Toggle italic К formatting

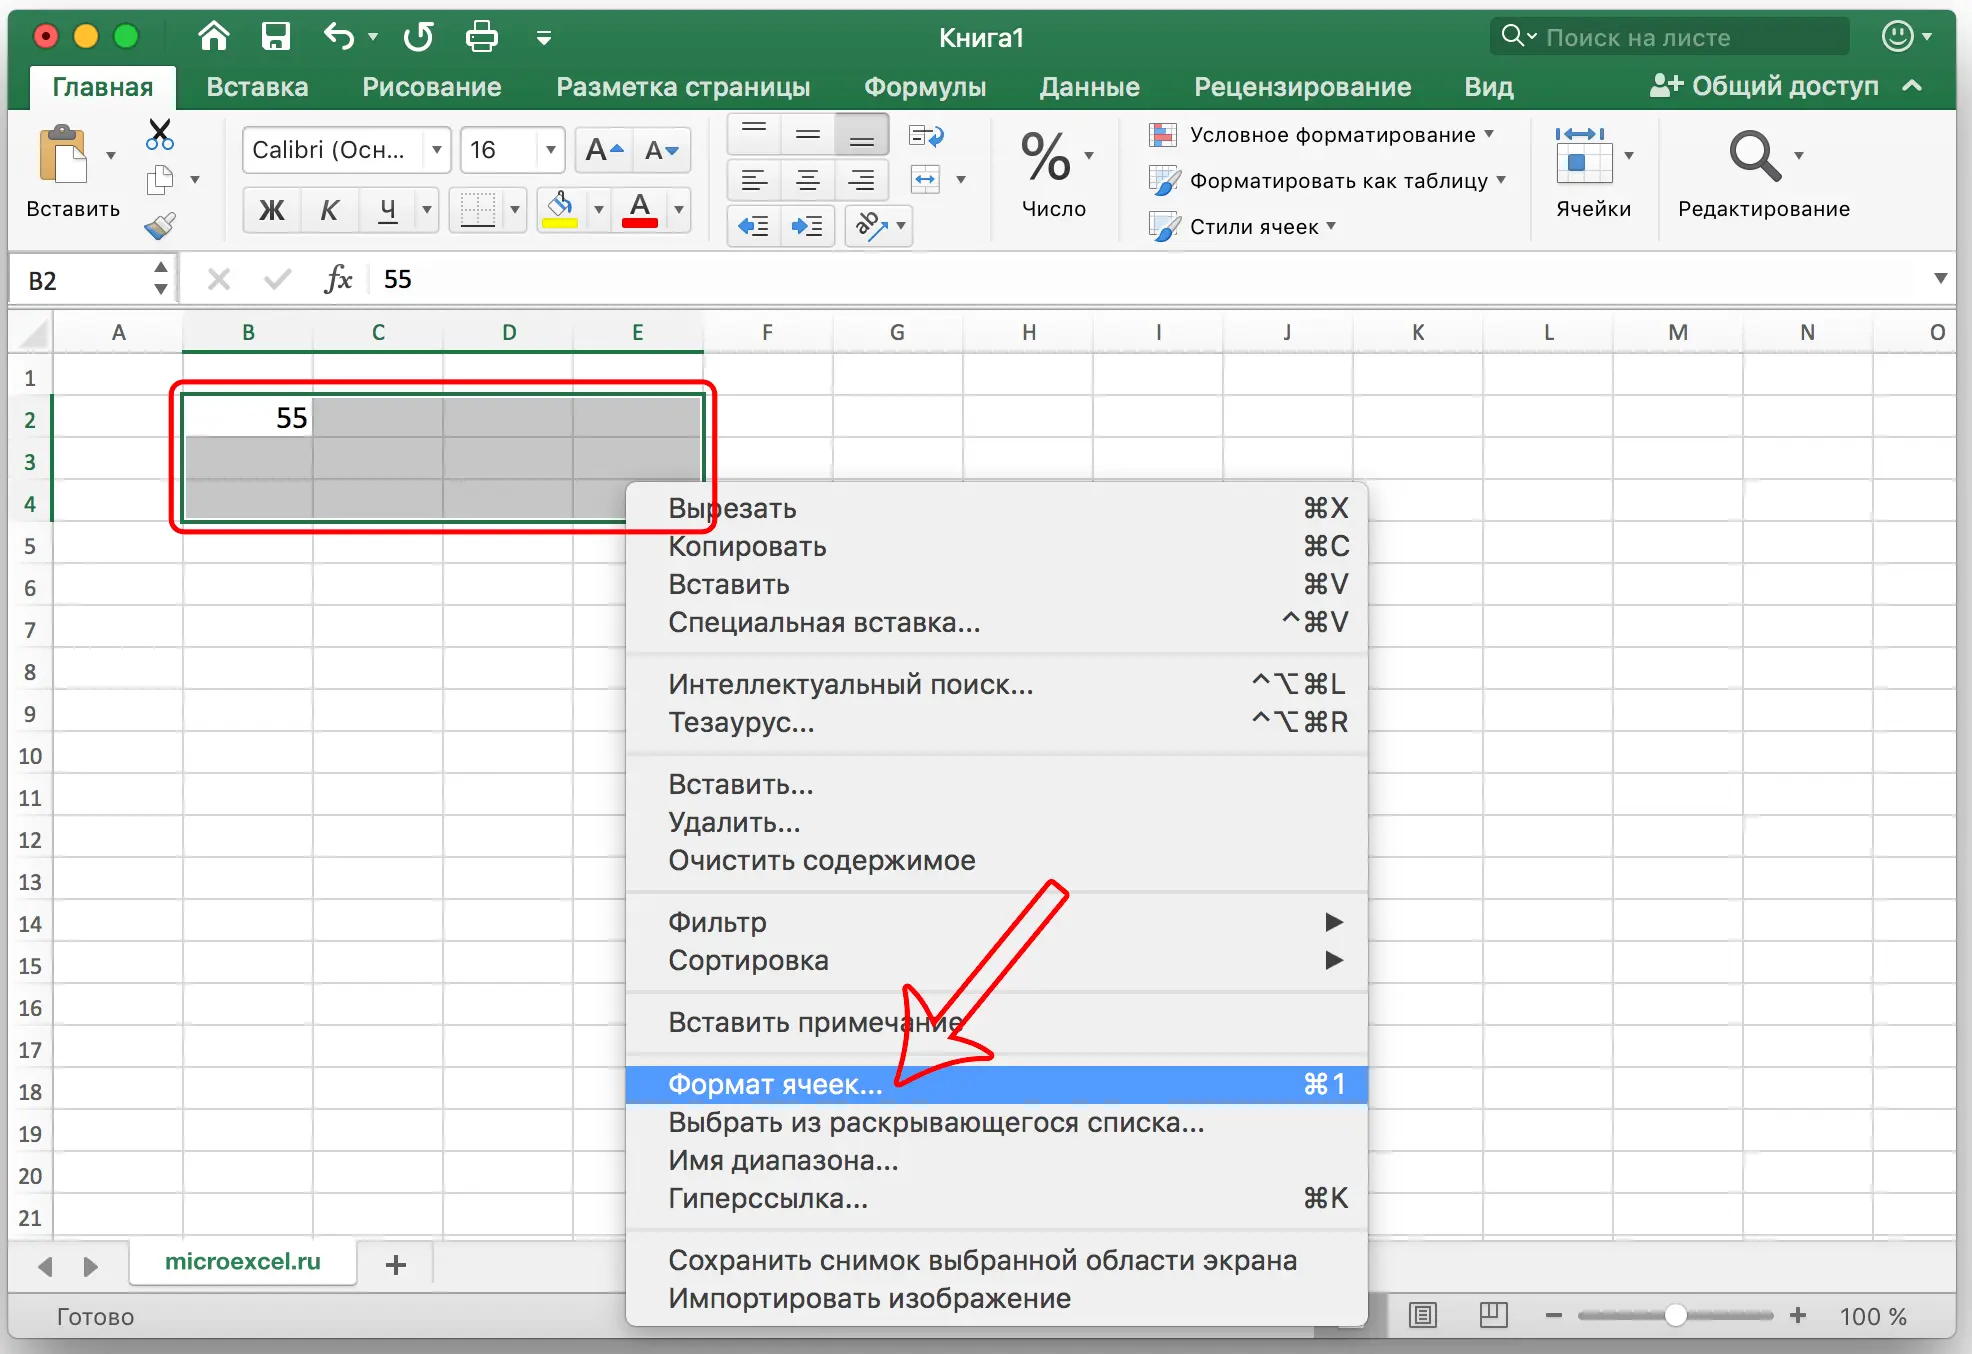tap(329, 210)
